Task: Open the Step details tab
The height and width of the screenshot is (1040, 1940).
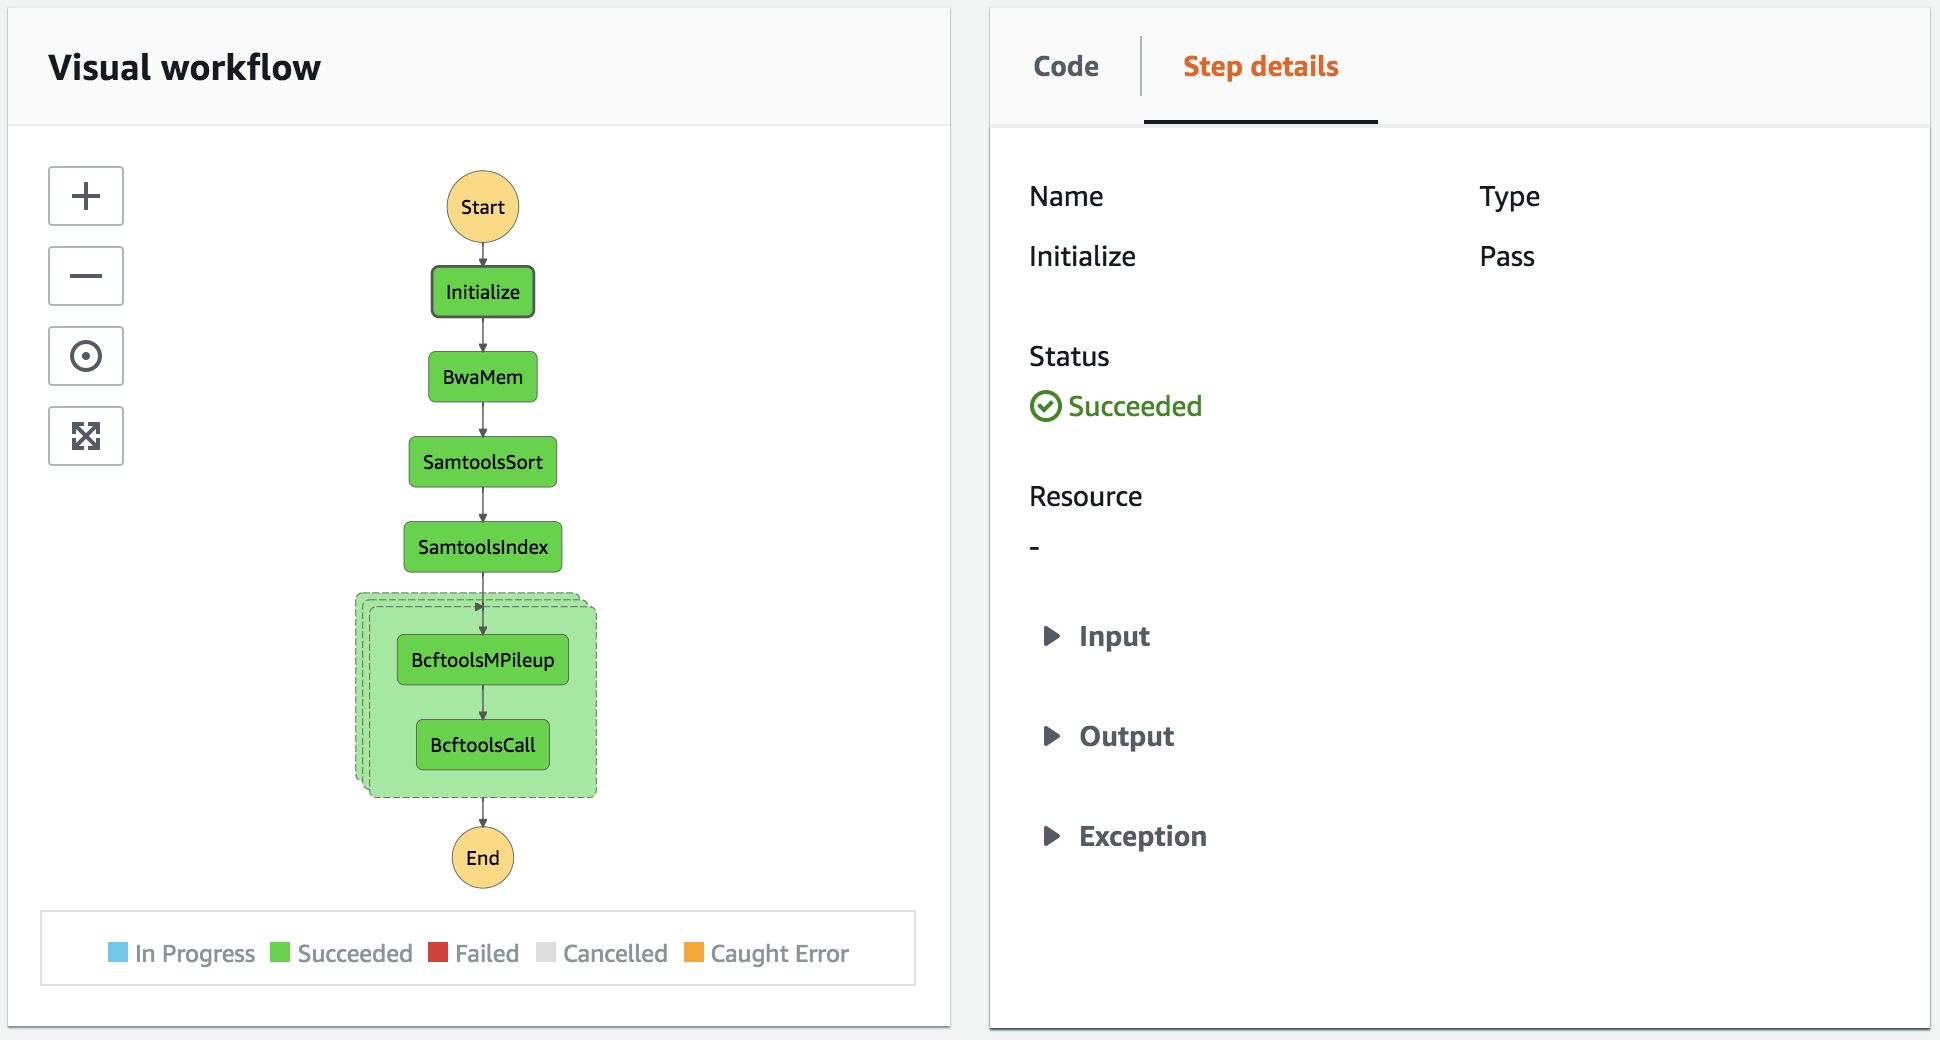Action: pos(1261,66)
